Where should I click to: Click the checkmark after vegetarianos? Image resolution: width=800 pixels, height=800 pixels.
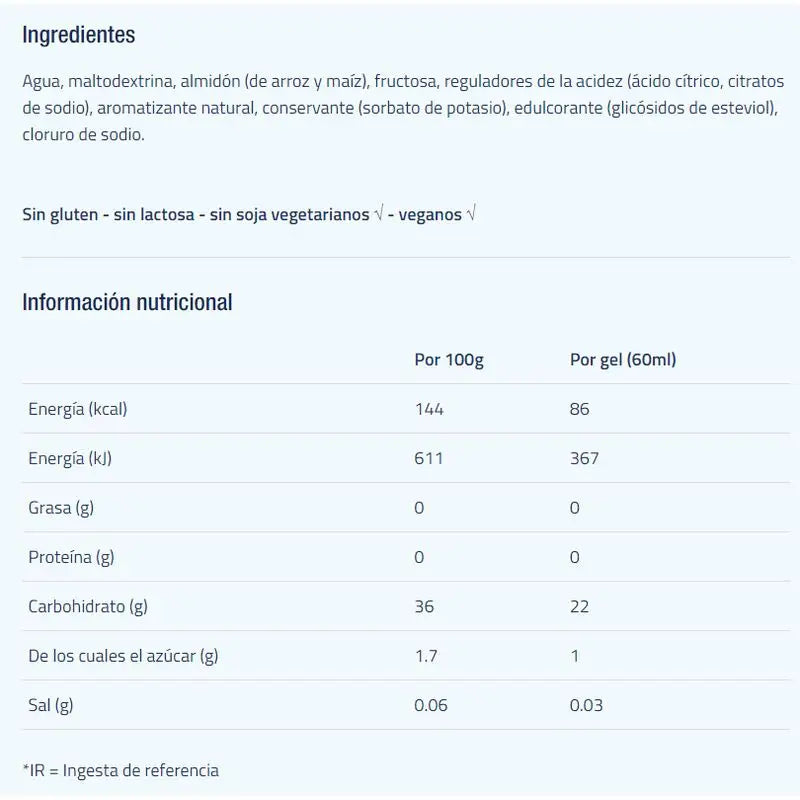click(x=379, y=215)
